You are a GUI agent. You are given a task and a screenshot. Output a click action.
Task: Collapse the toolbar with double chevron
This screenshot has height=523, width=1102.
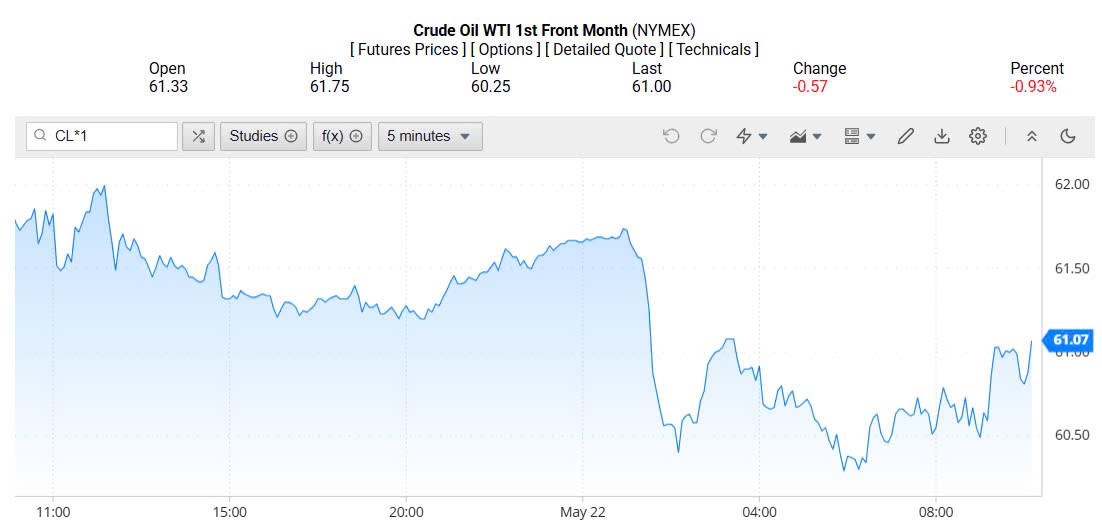pyautogui.click(x=1032, y=136)
